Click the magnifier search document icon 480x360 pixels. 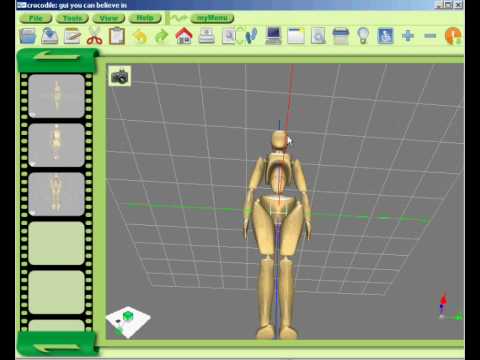(x=229, y=36)
